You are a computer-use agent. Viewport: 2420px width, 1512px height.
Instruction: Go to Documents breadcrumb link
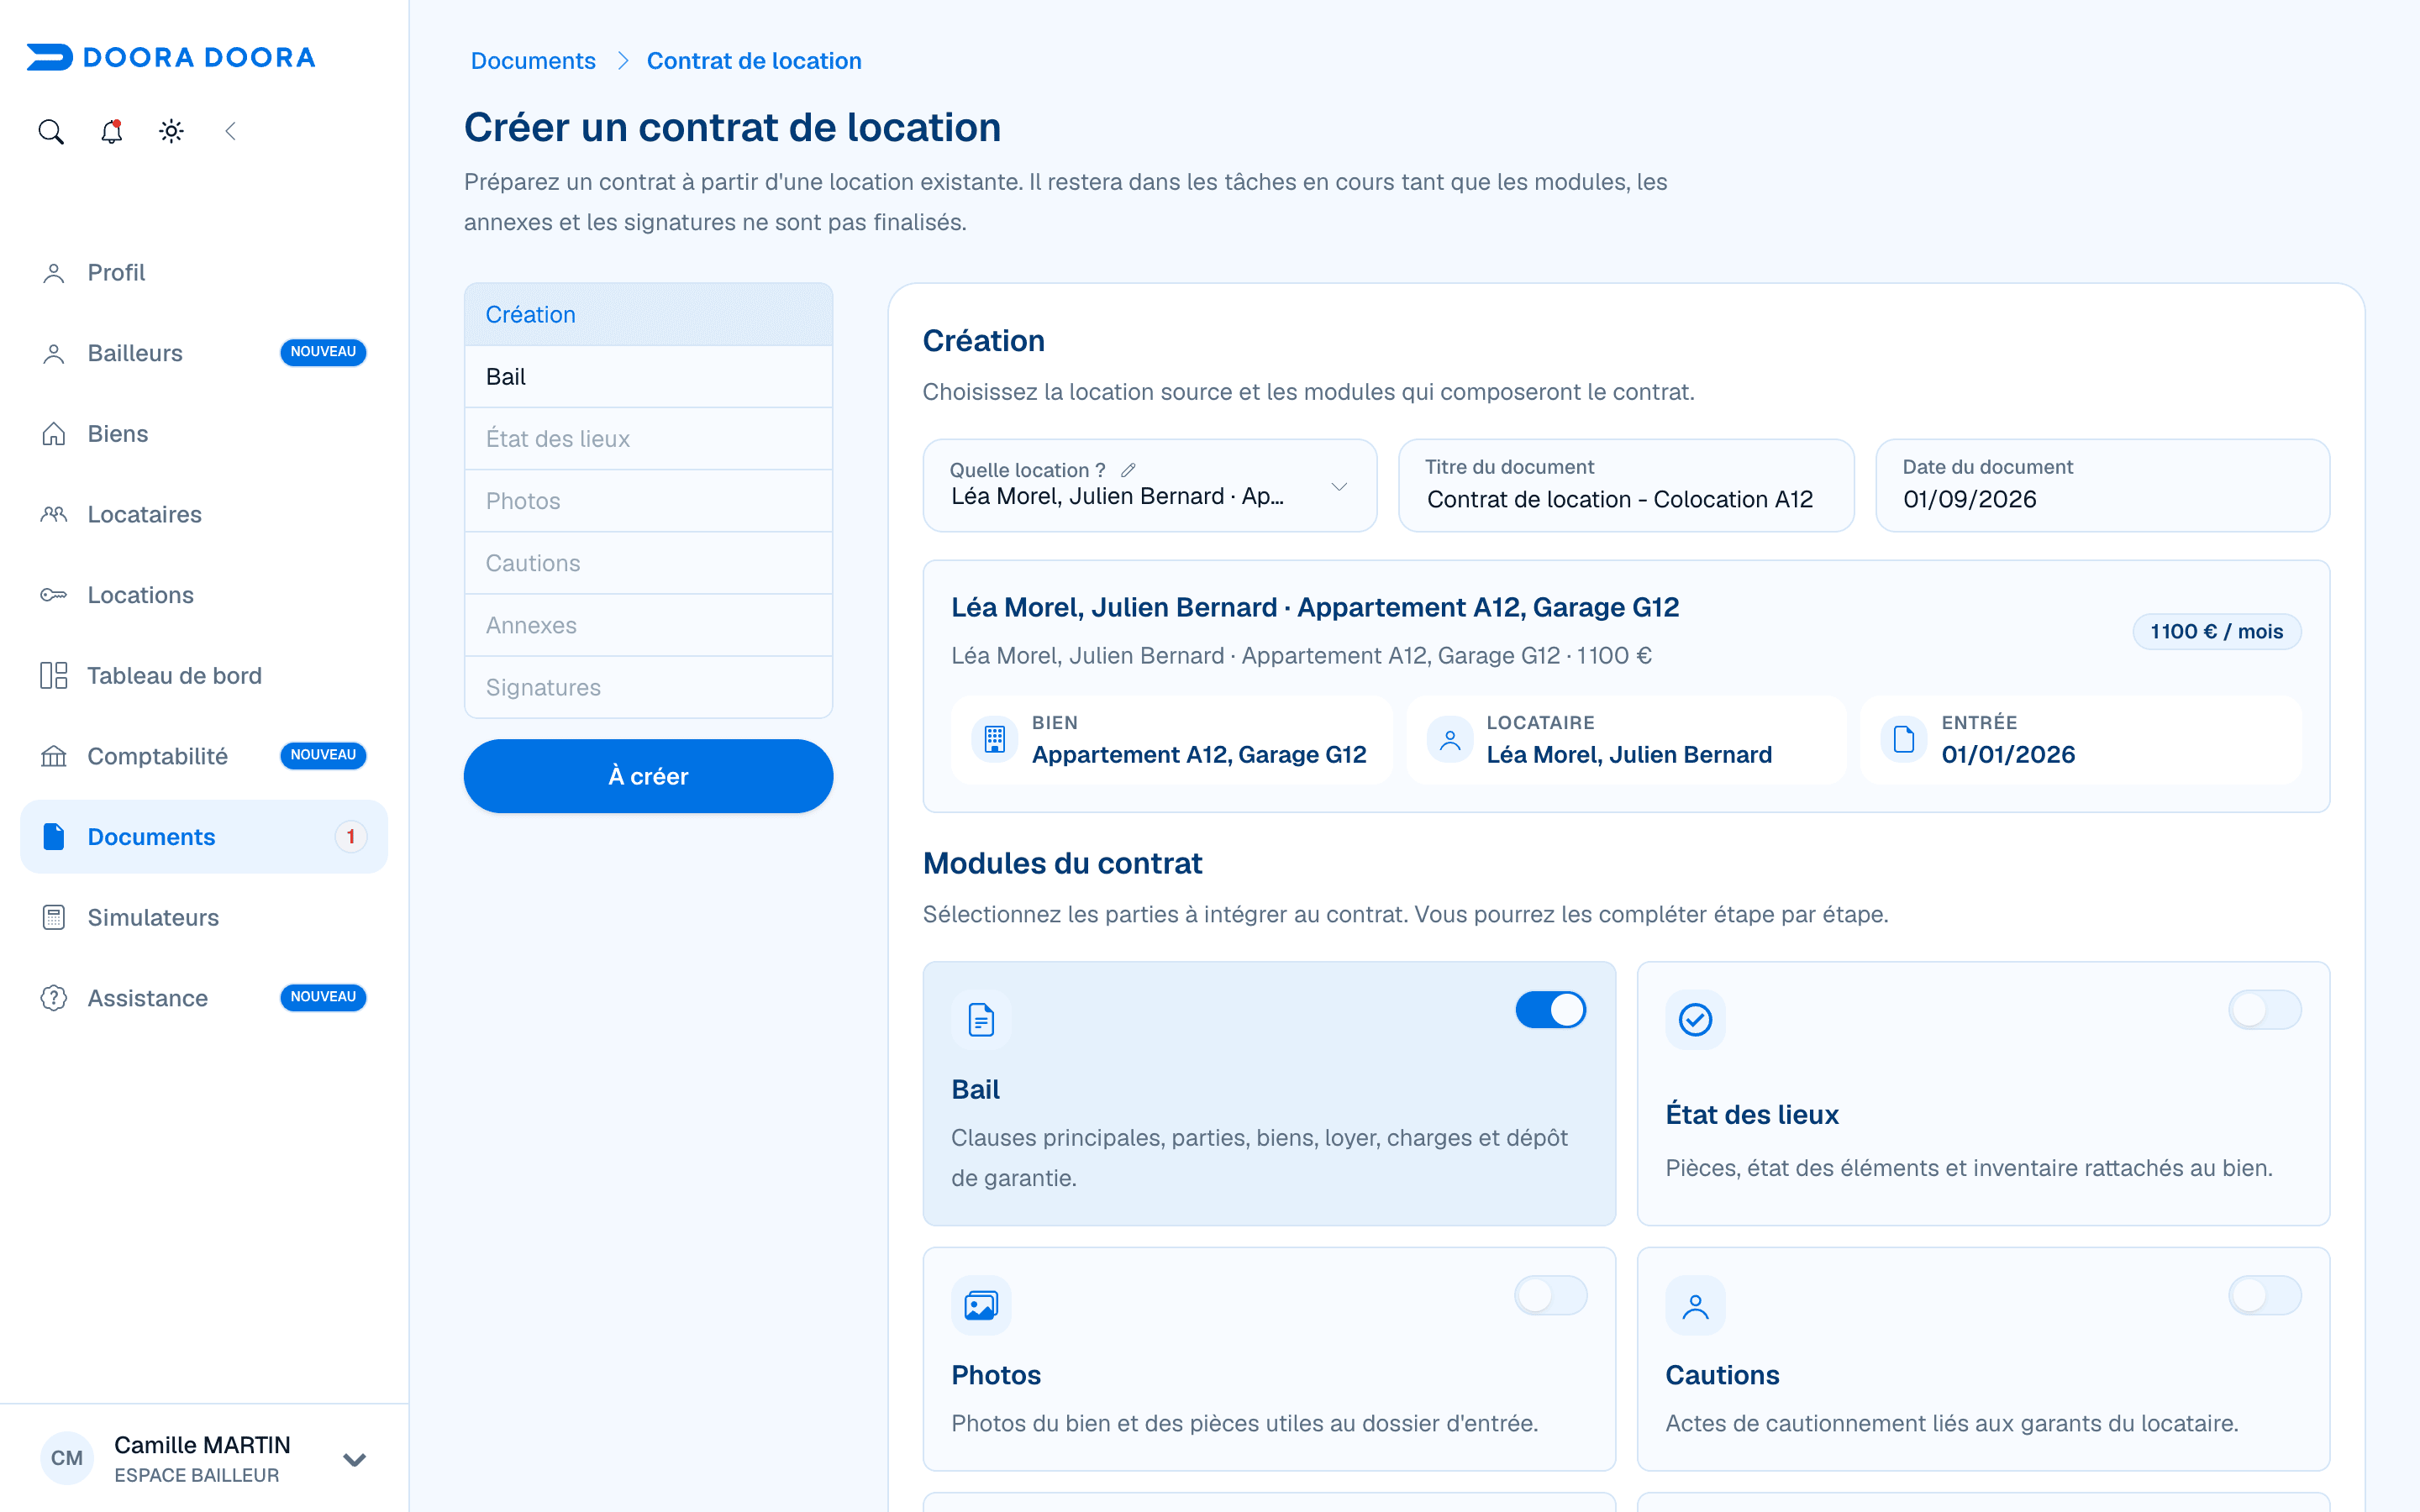pyautogui.click(x=533, y=61)
